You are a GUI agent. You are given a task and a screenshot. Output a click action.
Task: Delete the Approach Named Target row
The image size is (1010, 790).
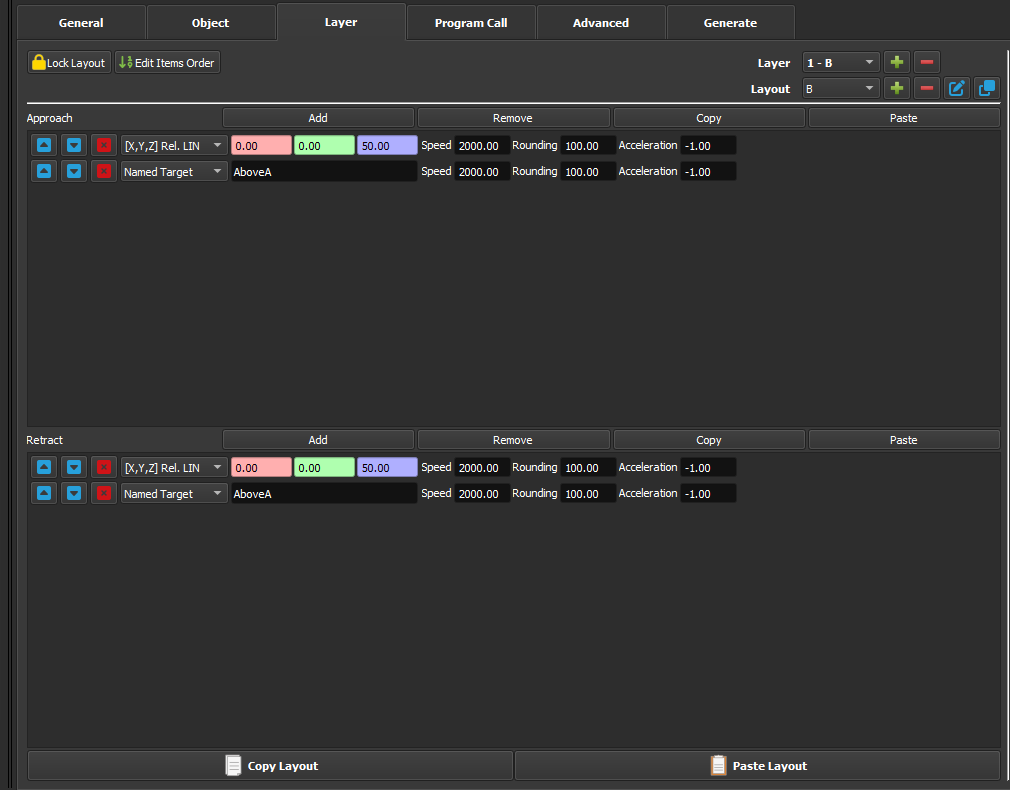point(104,172)
